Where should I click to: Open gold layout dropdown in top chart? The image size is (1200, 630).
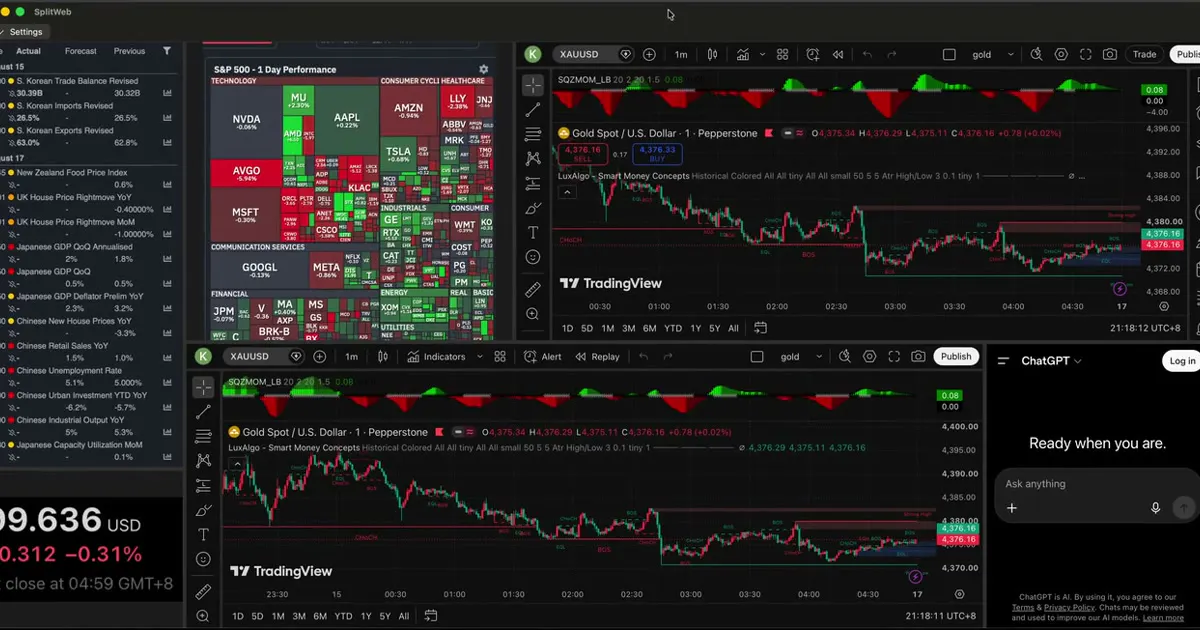[1011, 54]
